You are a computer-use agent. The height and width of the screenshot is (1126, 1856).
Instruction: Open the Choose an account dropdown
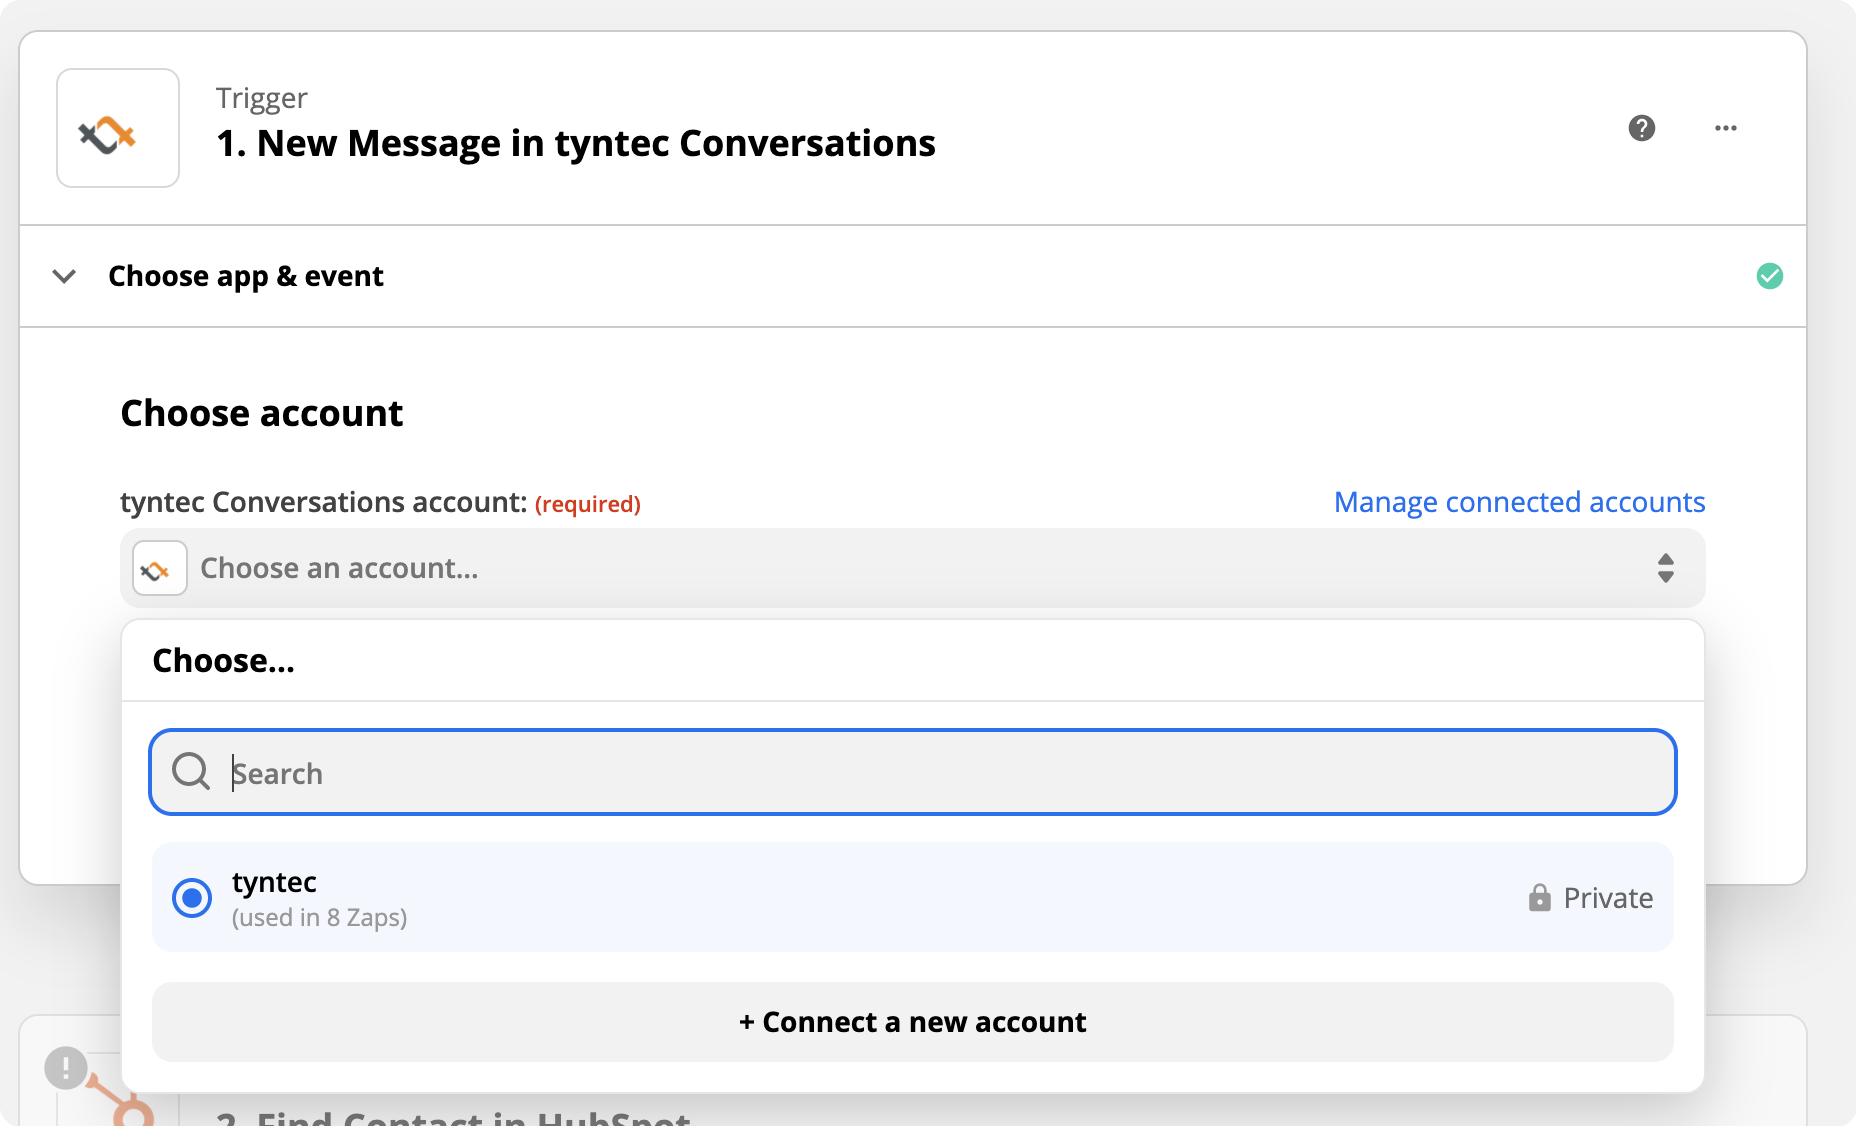(912, 568)
